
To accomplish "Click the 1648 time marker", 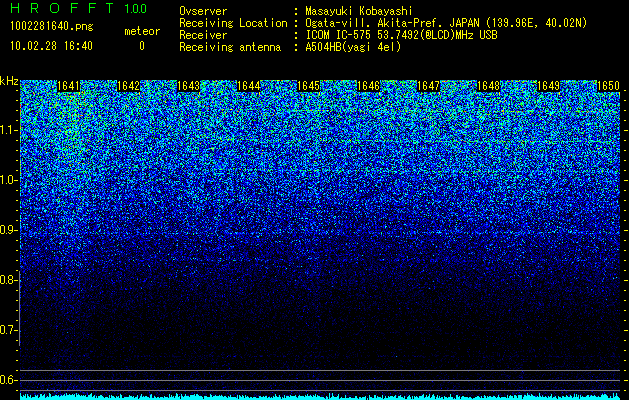I will [x=488, y=86].
